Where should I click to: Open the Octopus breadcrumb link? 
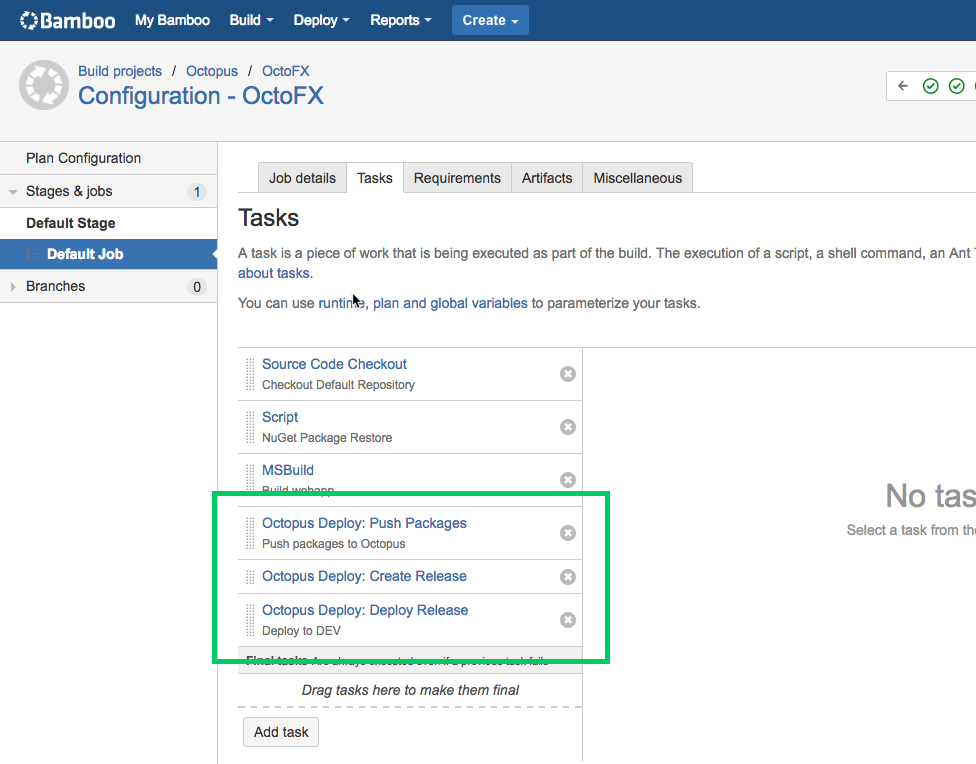pyautogui.click(x=212, y=71)
